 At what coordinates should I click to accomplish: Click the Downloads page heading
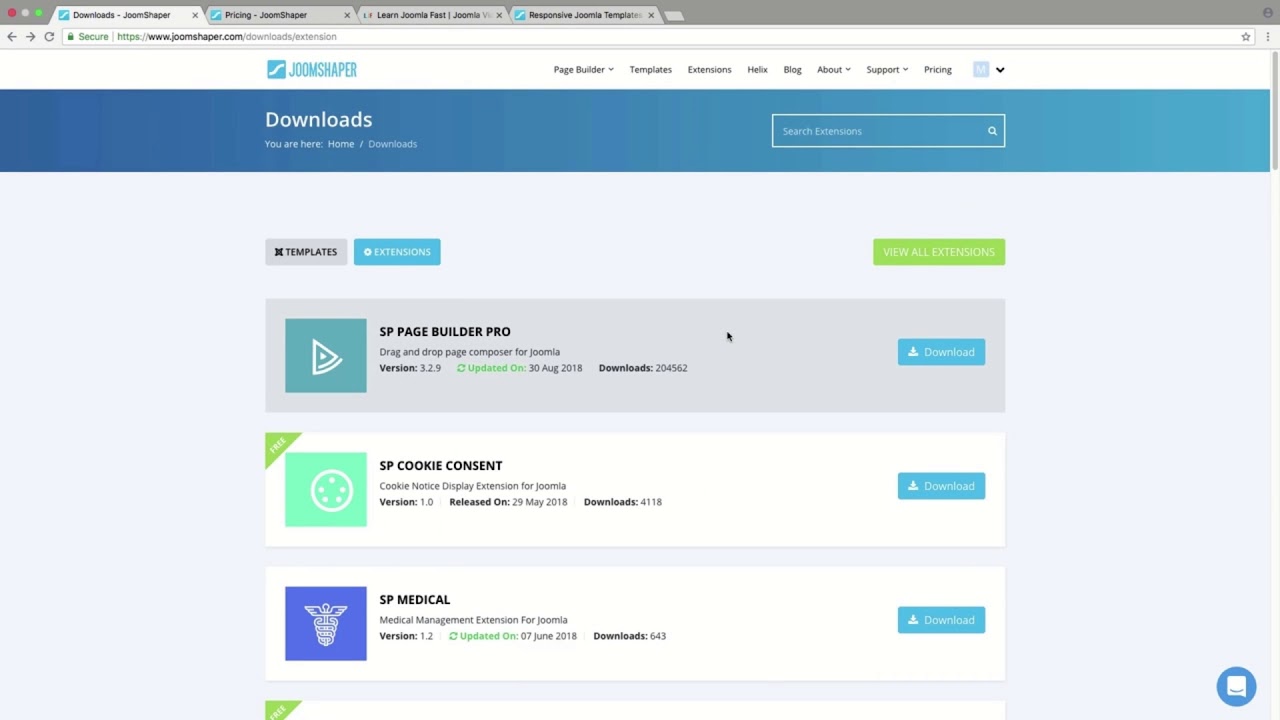pos(319,119)
